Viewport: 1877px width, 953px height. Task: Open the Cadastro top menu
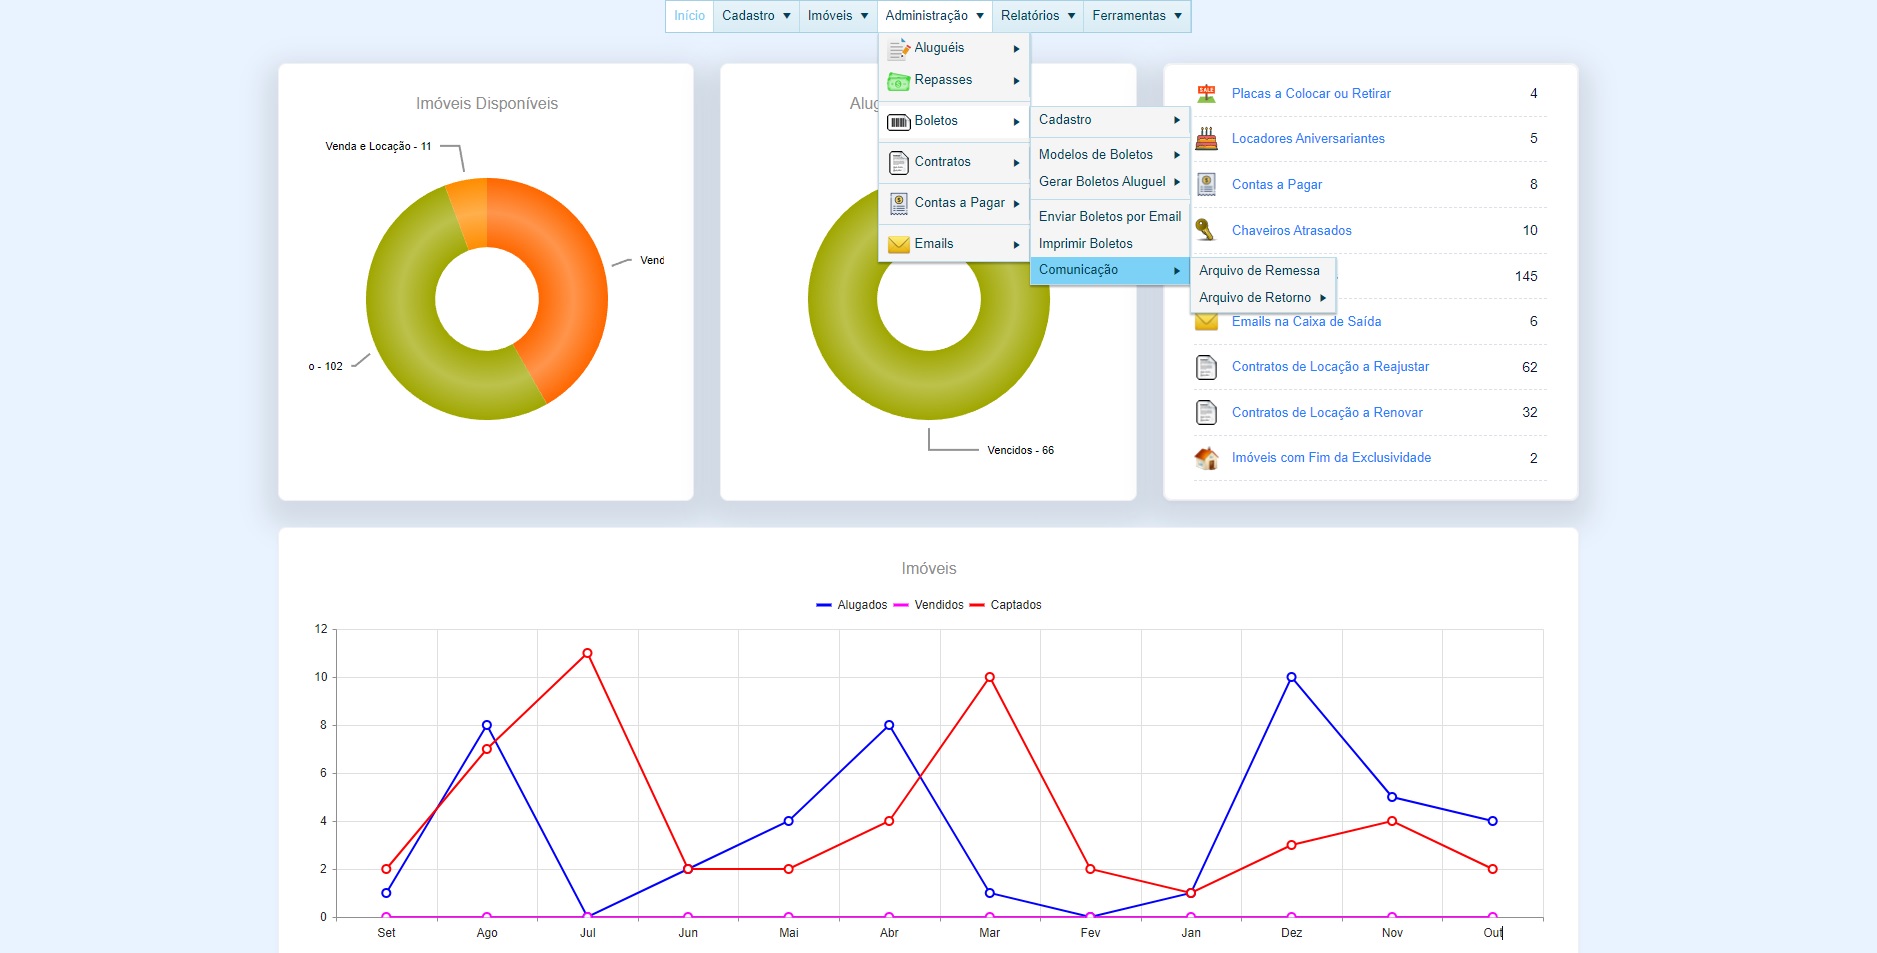click(x=756, y=16)
